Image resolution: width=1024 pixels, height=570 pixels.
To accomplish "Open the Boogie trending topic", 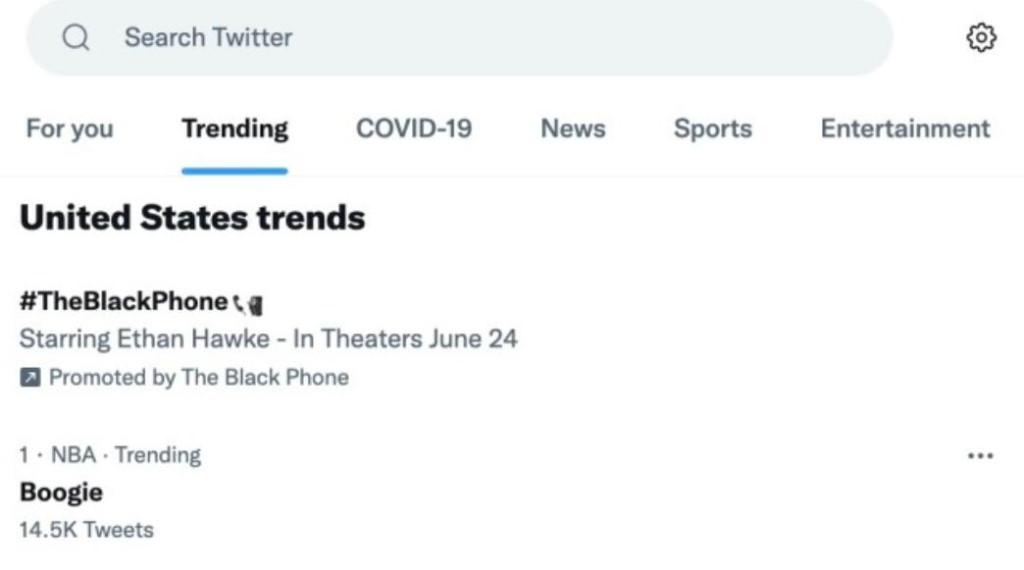I will [61, 492].
